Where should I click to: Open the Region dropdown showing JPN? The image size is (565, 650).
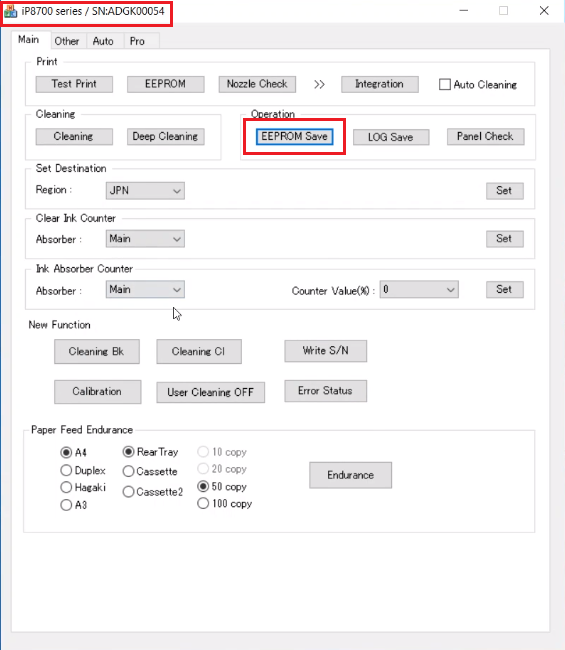click(x=145, y=191)
